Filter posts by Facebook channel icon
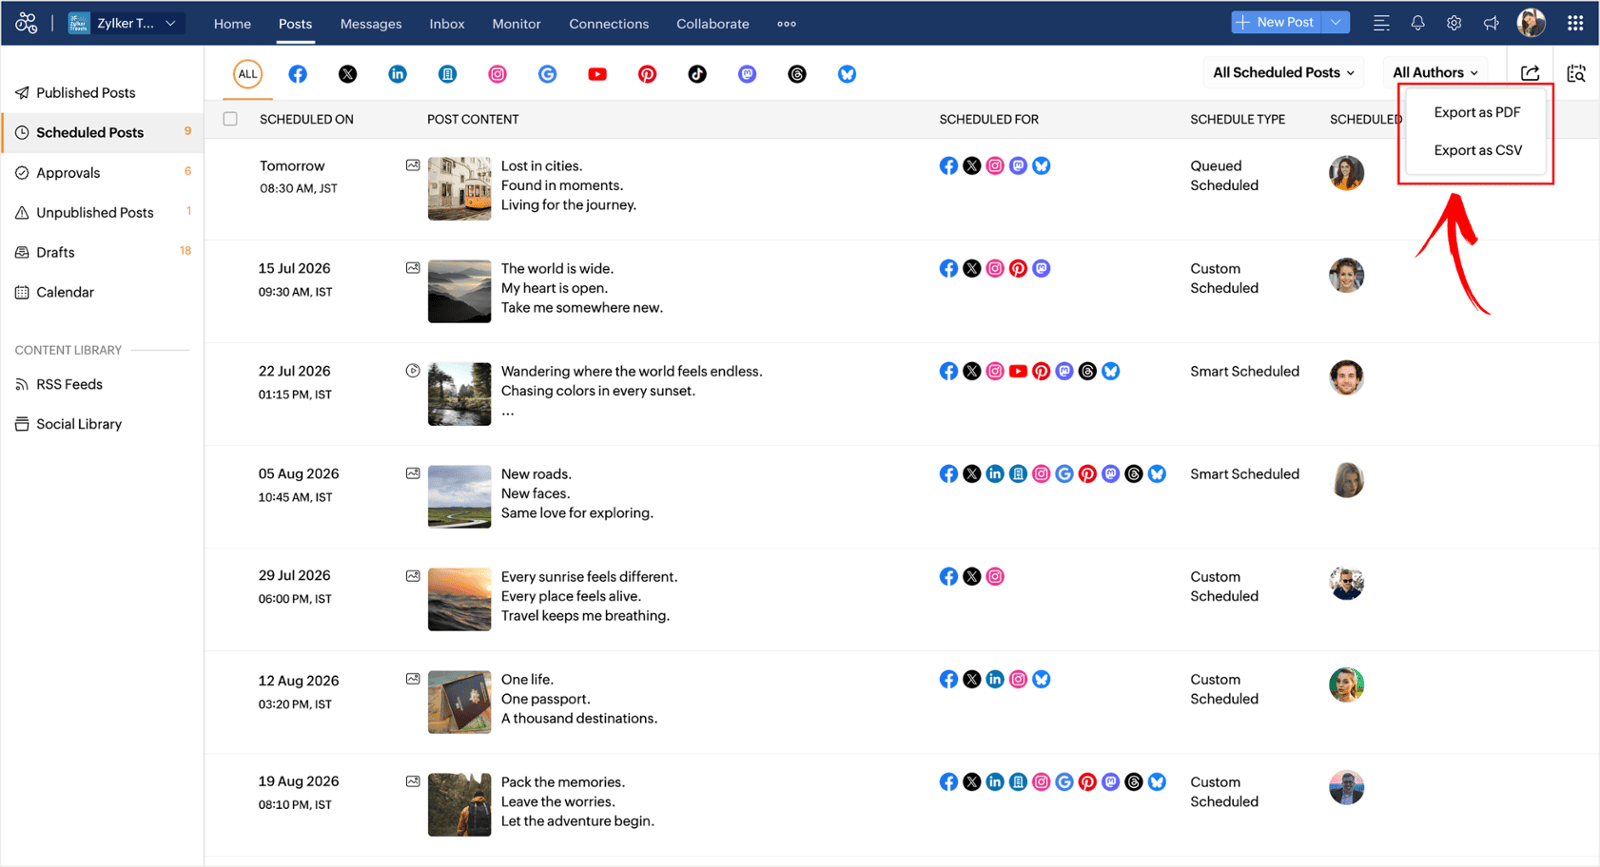This screenshot has height=867, width=1600. click(x=298, y=74)
